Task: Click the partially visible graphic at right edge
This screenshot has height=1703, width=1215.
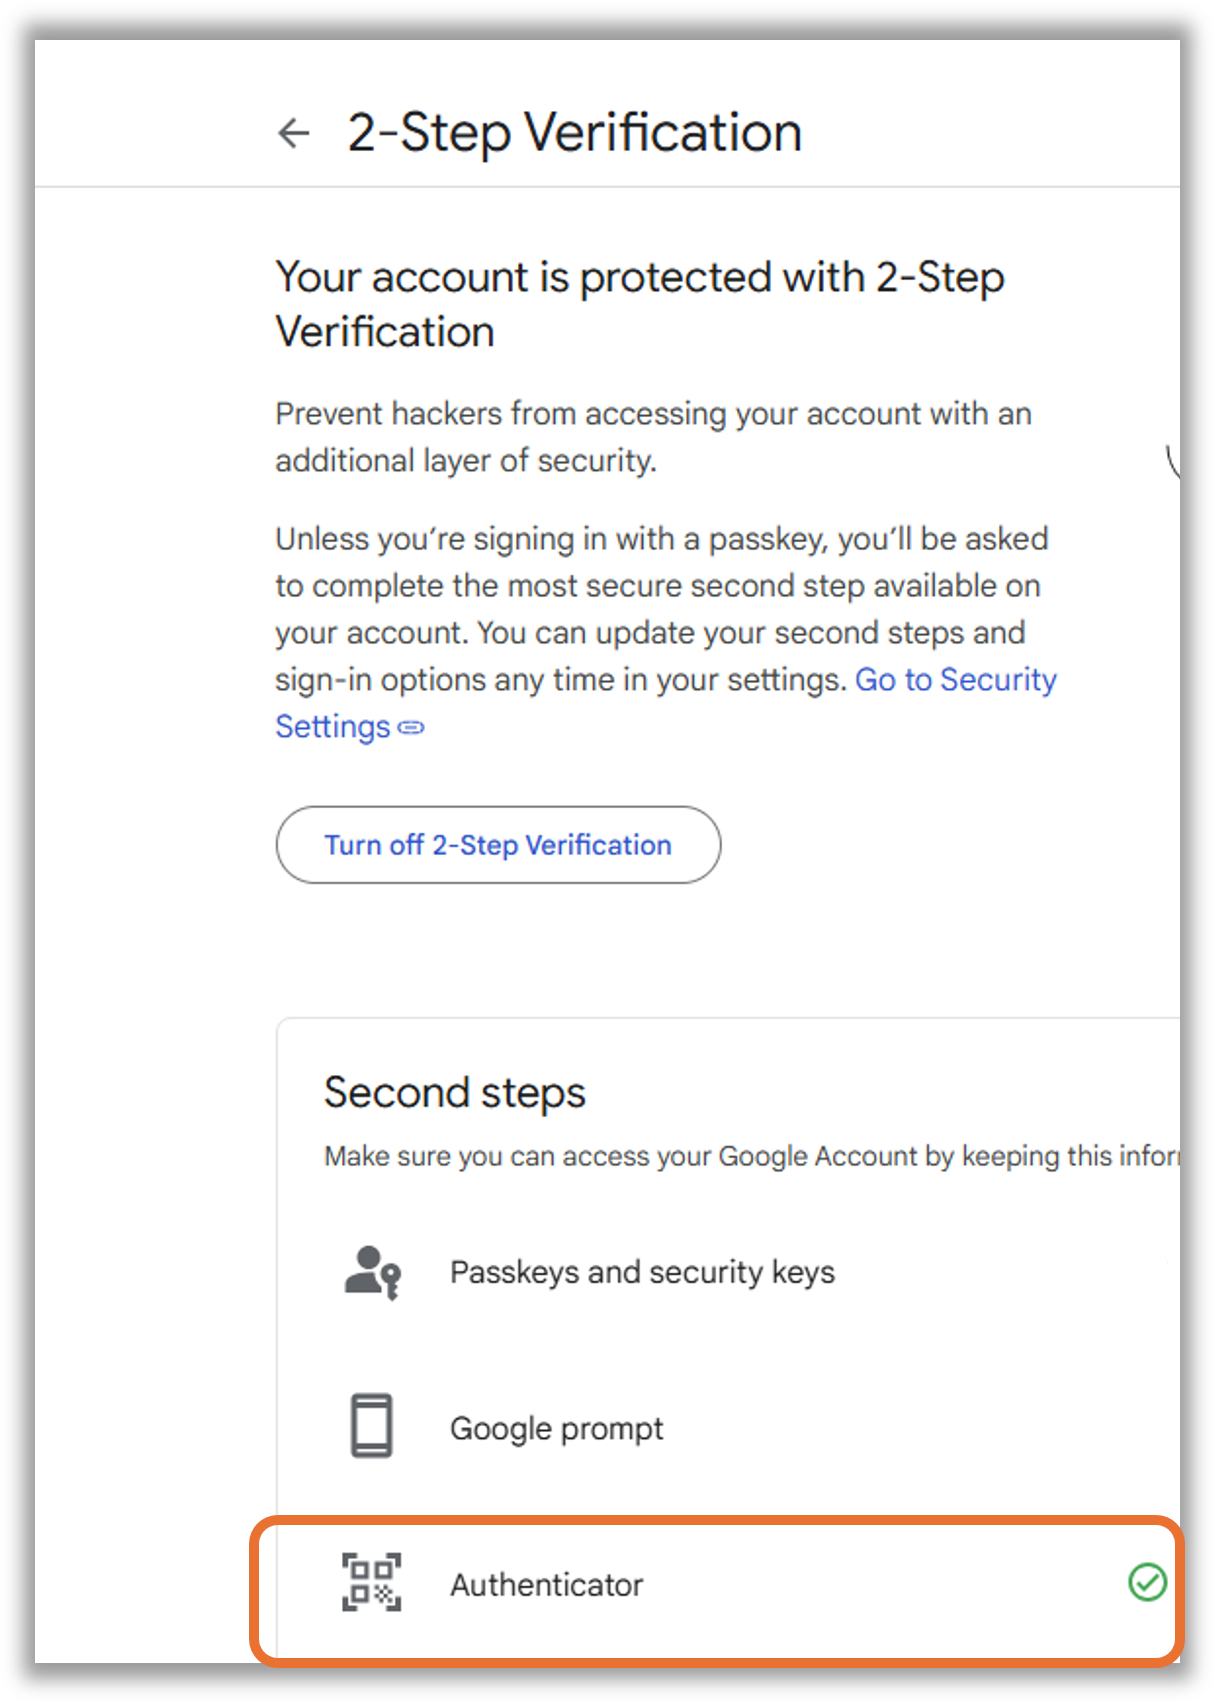Action: click(x=1173, y=461)
